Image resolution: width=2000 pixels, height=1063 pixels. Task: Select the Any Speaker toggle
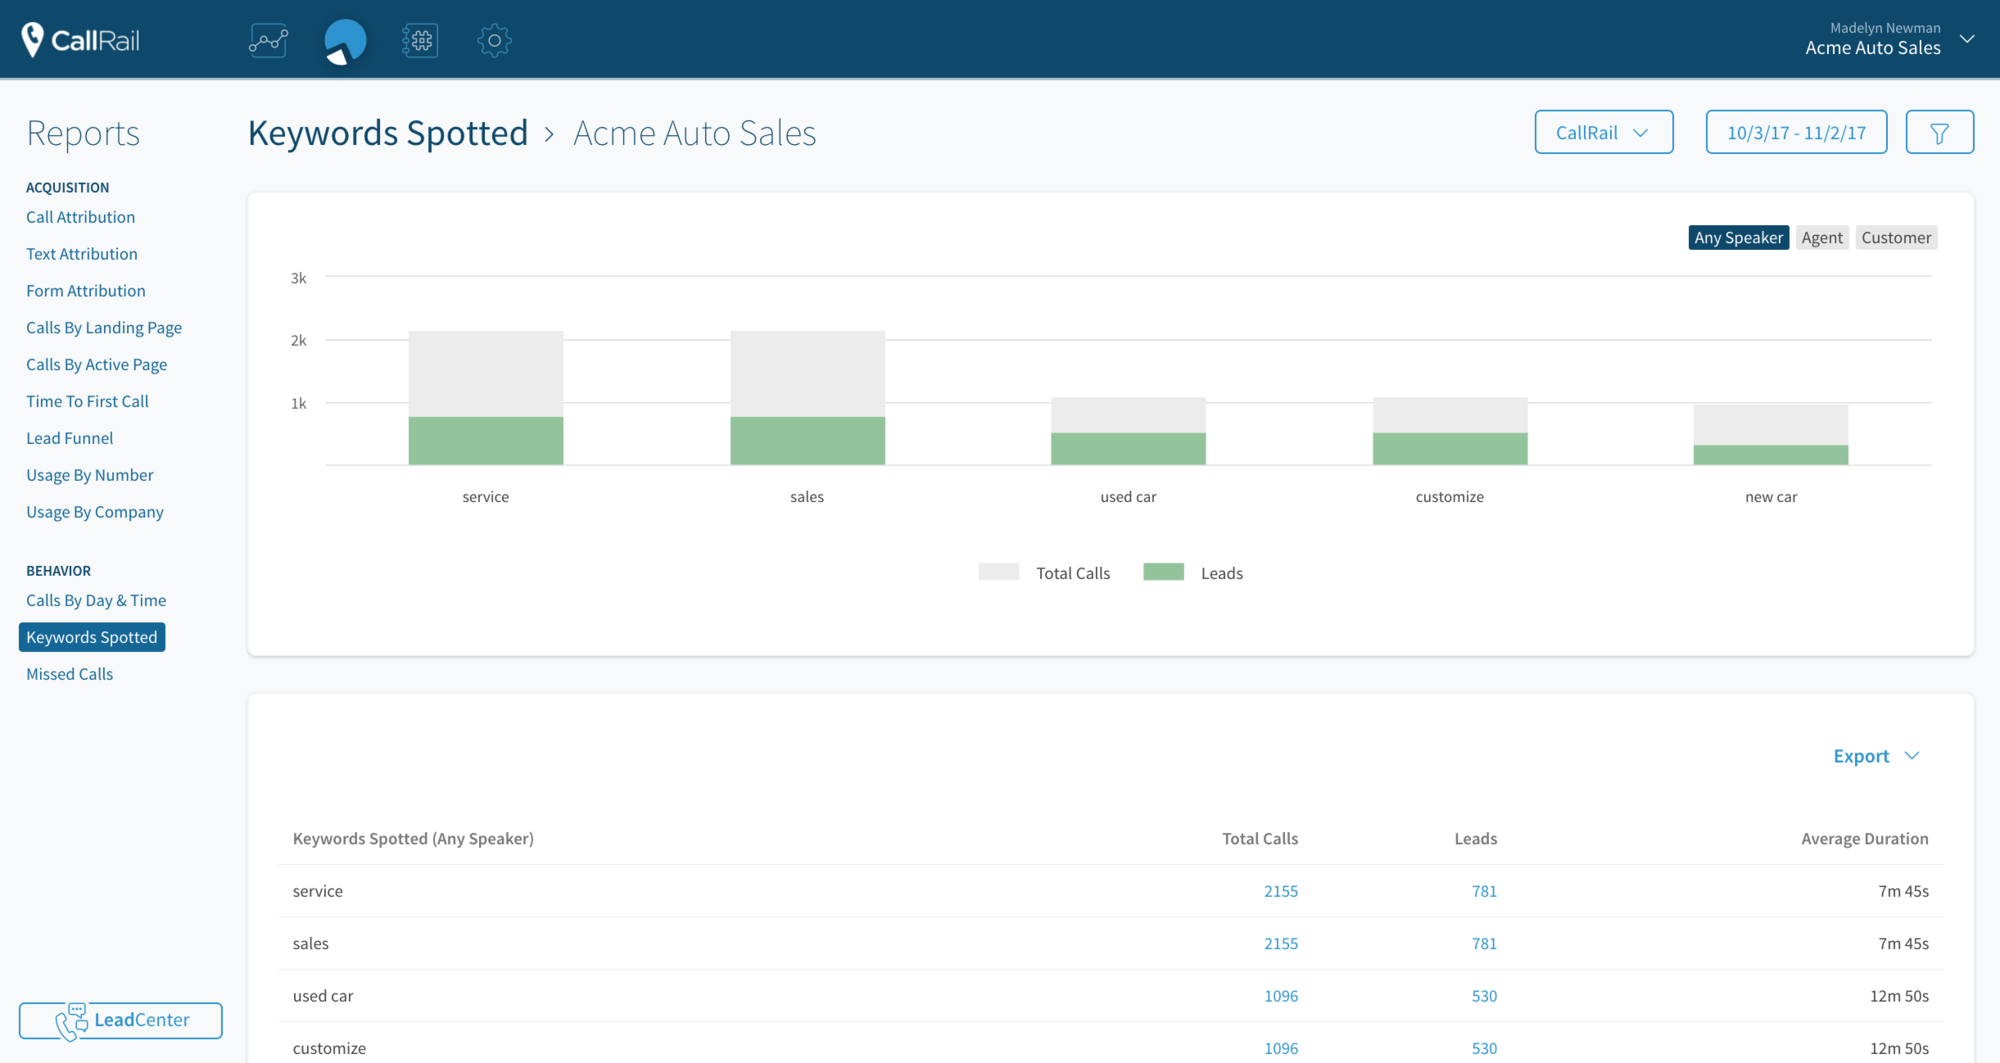tap(1738, 237)
